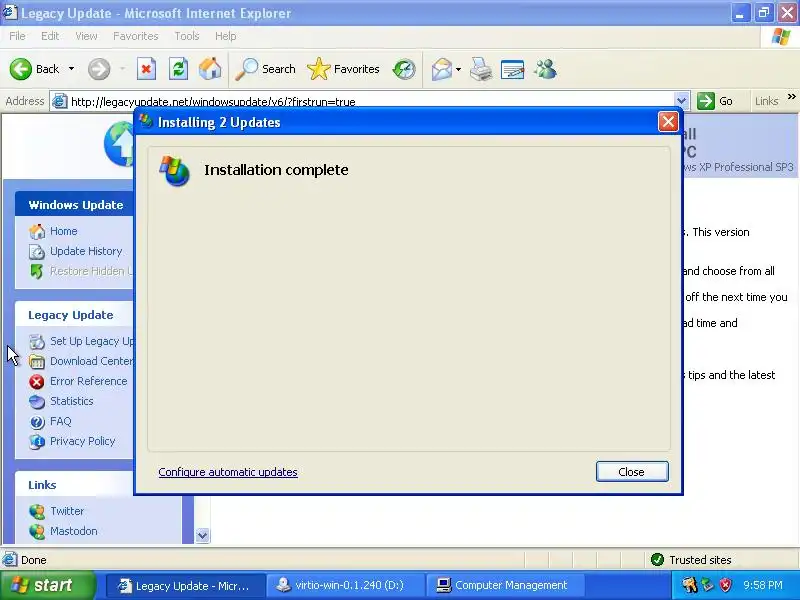This screenshot has height=600, width=800.
Task: Open the Address bar dropdown arrow
Action: click(681, 101)
